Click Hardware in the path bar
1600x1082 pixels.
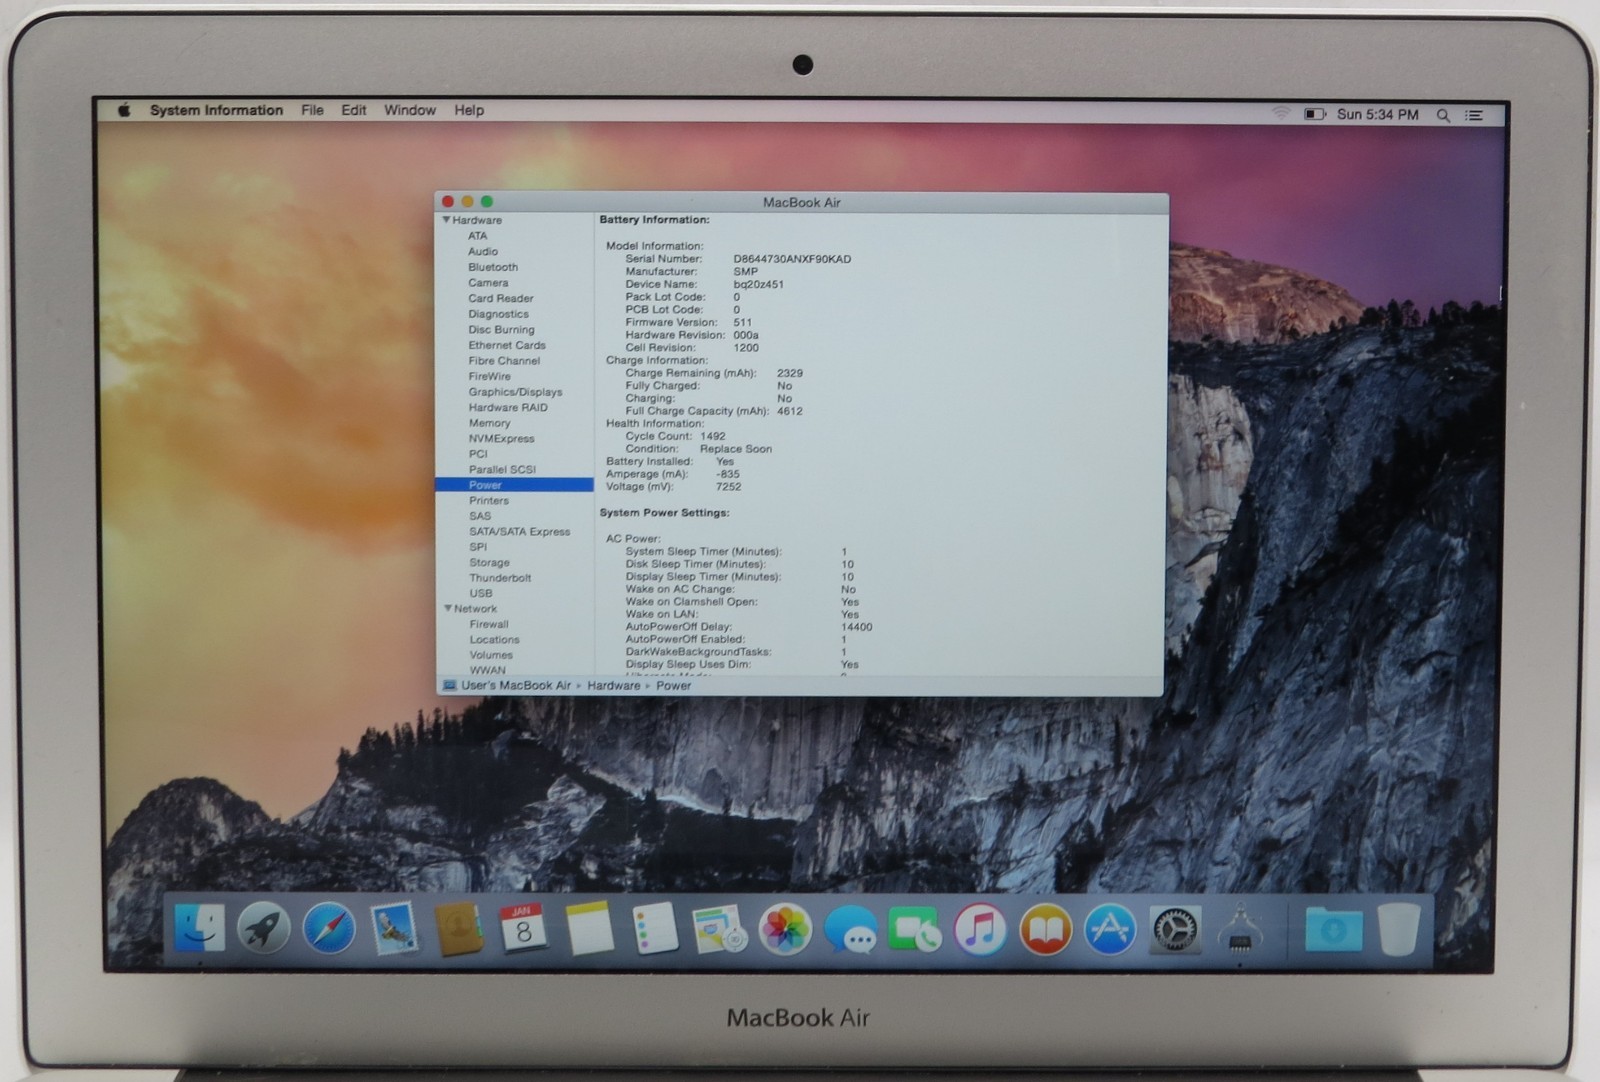pyautogui.click(x=613, y=686)
